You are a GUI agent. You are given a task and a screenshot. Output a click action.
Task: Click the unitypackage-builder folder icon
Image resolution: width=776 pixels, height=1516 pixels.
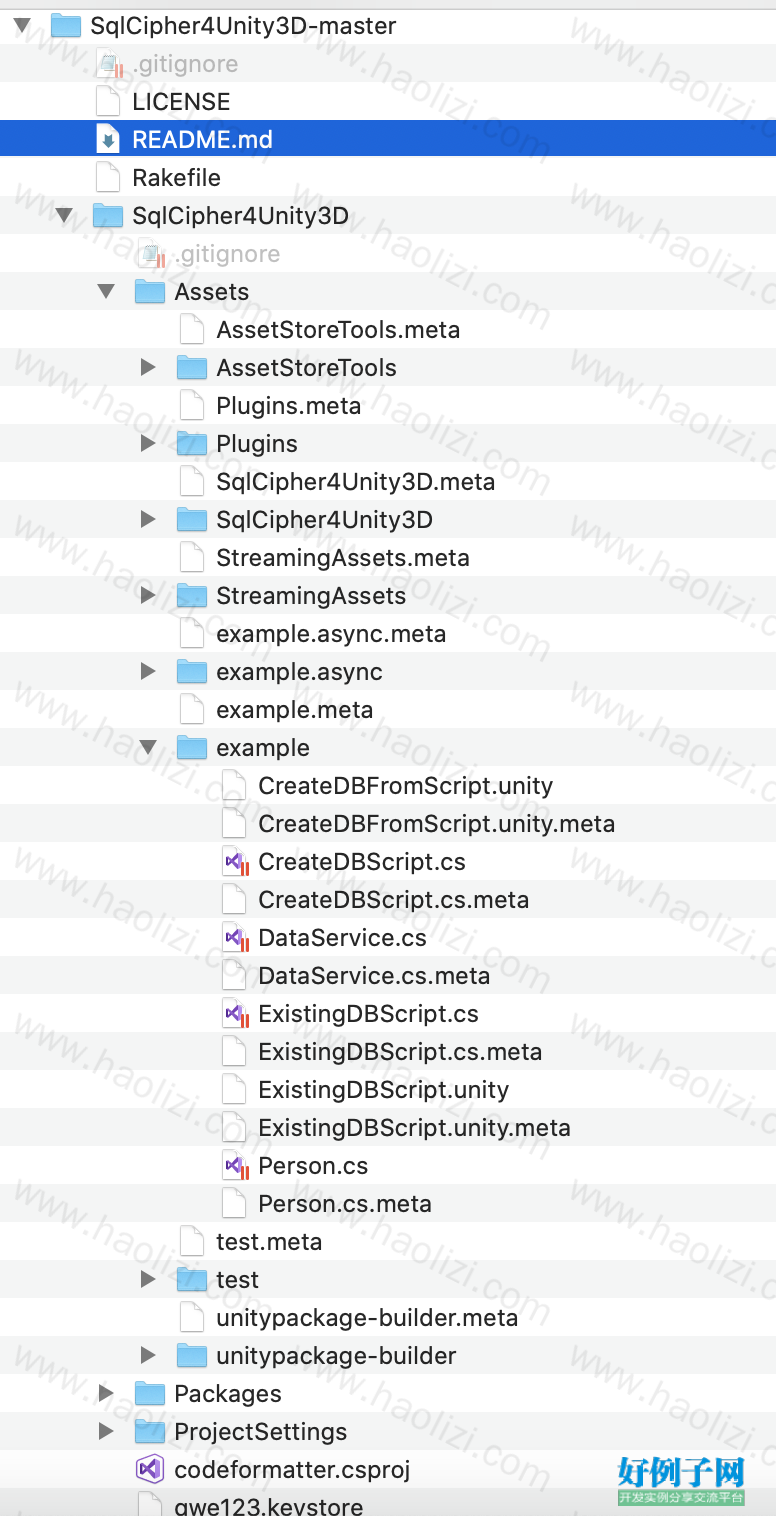pos(192,1356)
